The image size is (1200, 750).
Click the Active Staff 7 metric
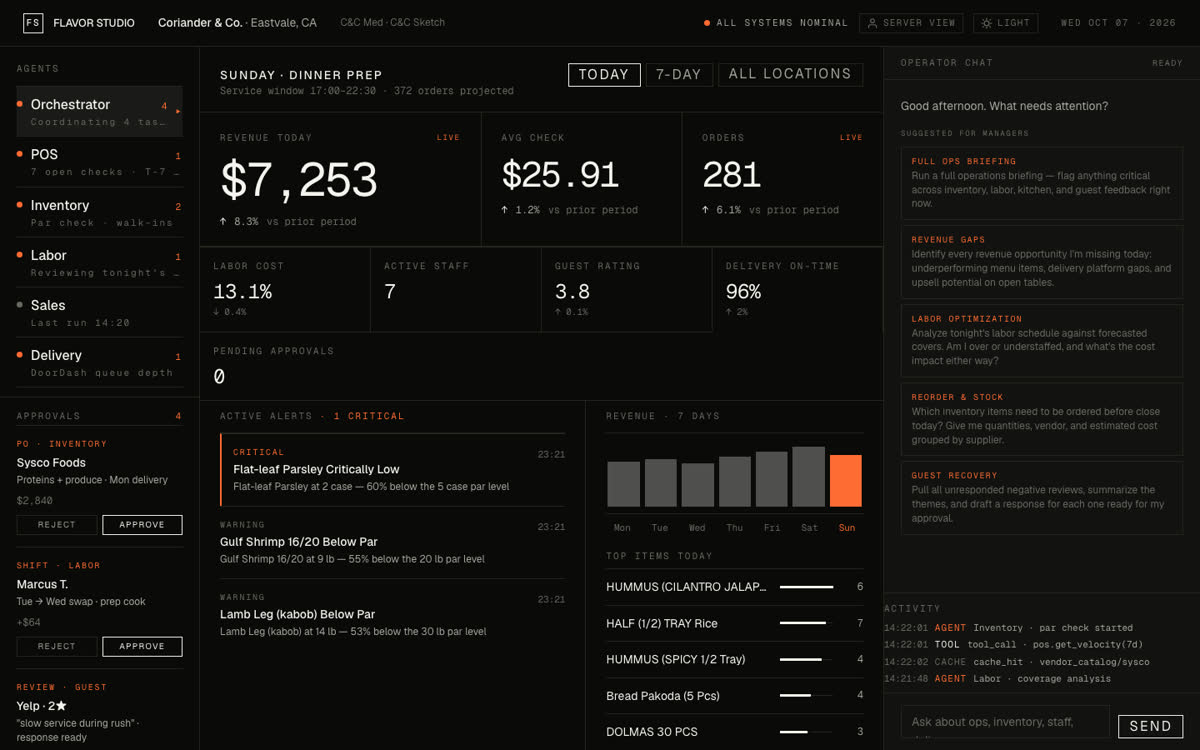456,291
